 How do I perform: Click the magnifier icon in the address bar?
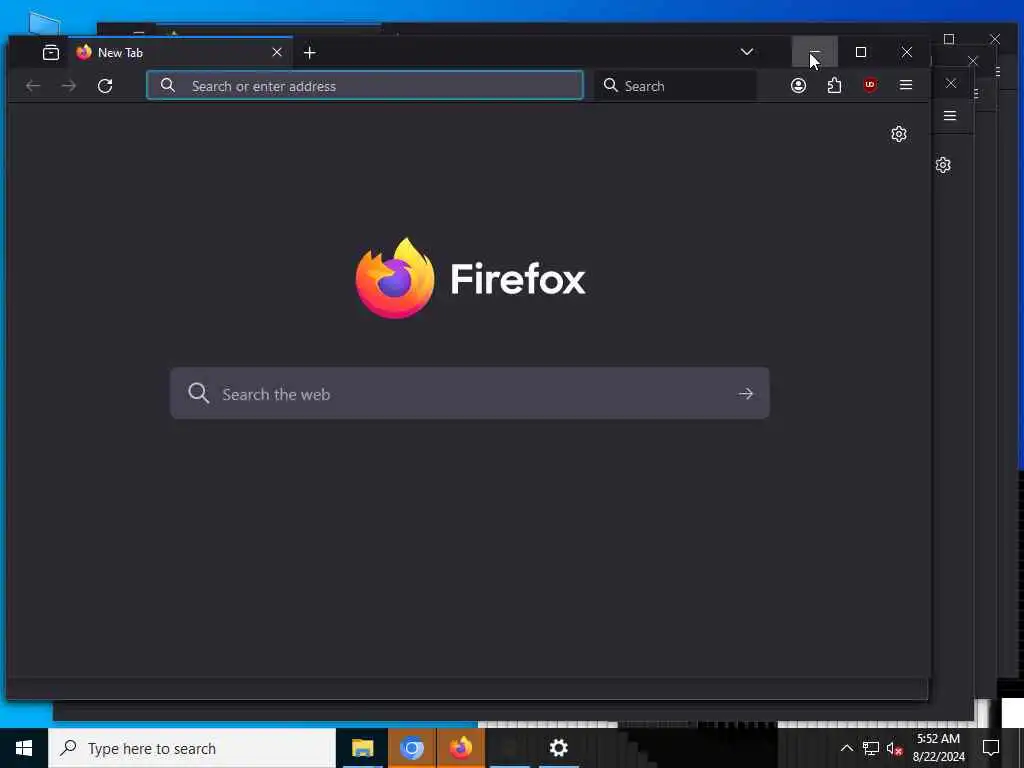tap(168, 86)
